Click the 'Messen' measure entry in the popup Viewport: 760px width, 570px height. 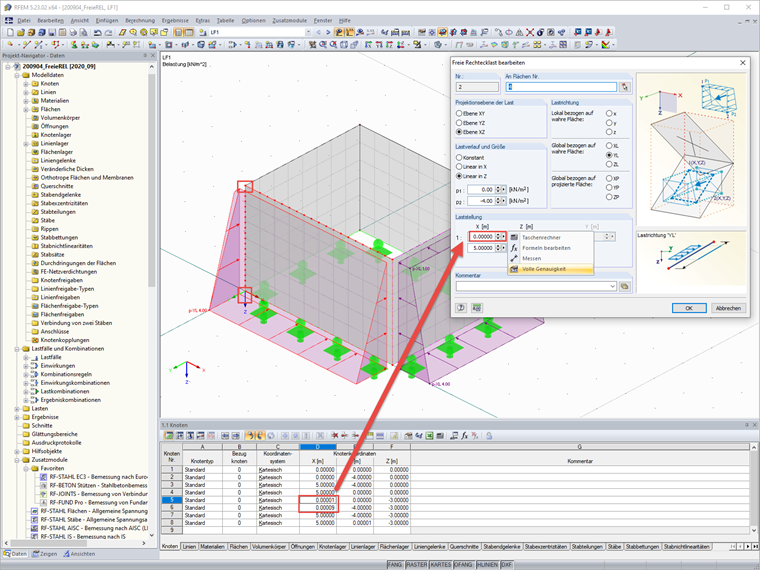532,258
